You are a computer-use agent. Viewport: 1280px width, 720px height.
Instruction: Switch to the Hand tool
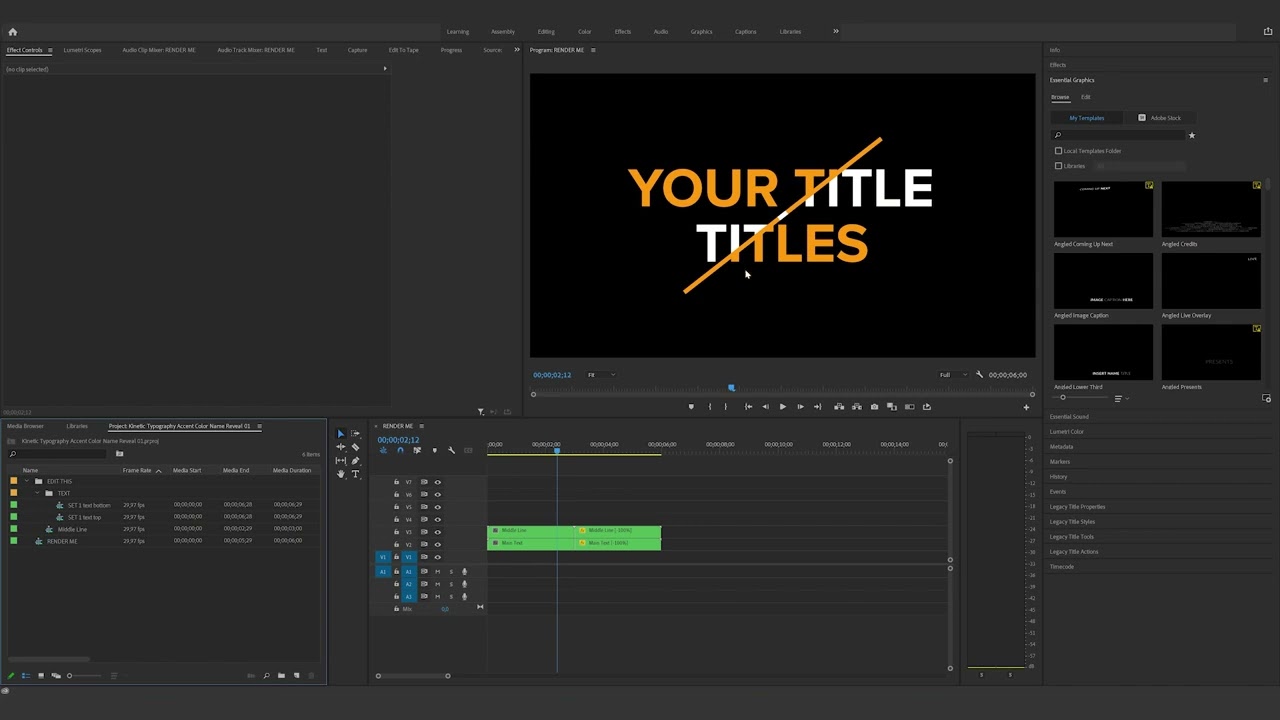pos(340,474)
